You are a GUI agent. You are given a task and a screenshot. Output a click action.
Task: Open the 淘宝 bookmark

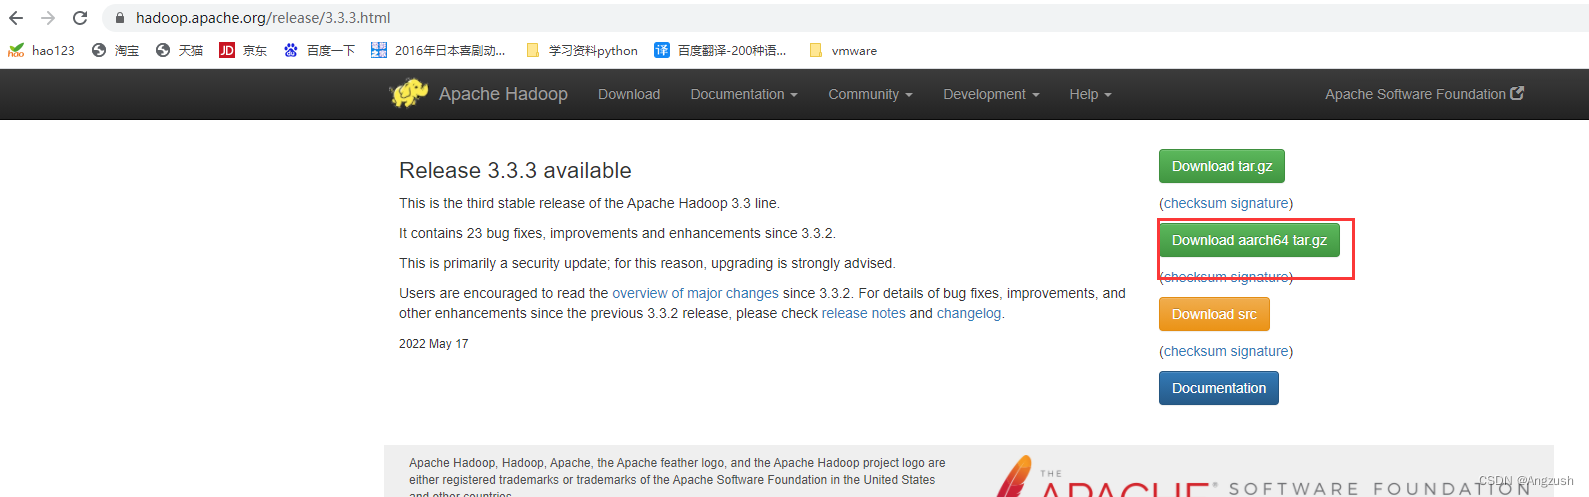tap(115, 50)
